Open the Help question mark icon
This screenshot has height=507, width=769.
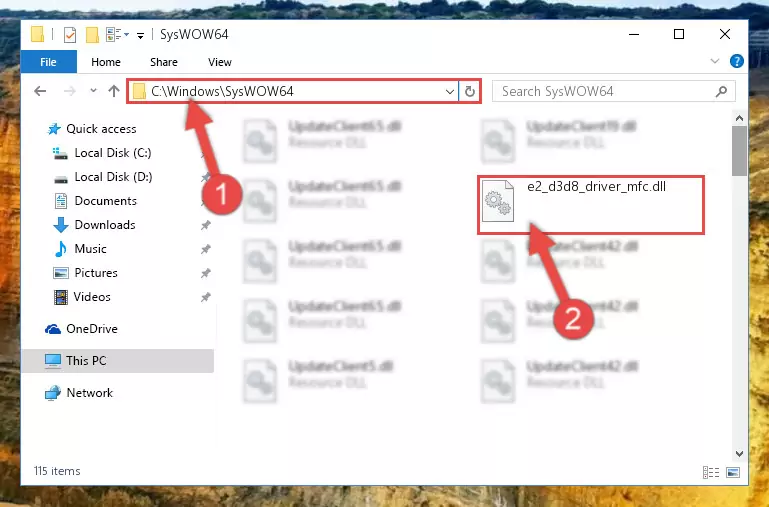(x=737, y=61)
